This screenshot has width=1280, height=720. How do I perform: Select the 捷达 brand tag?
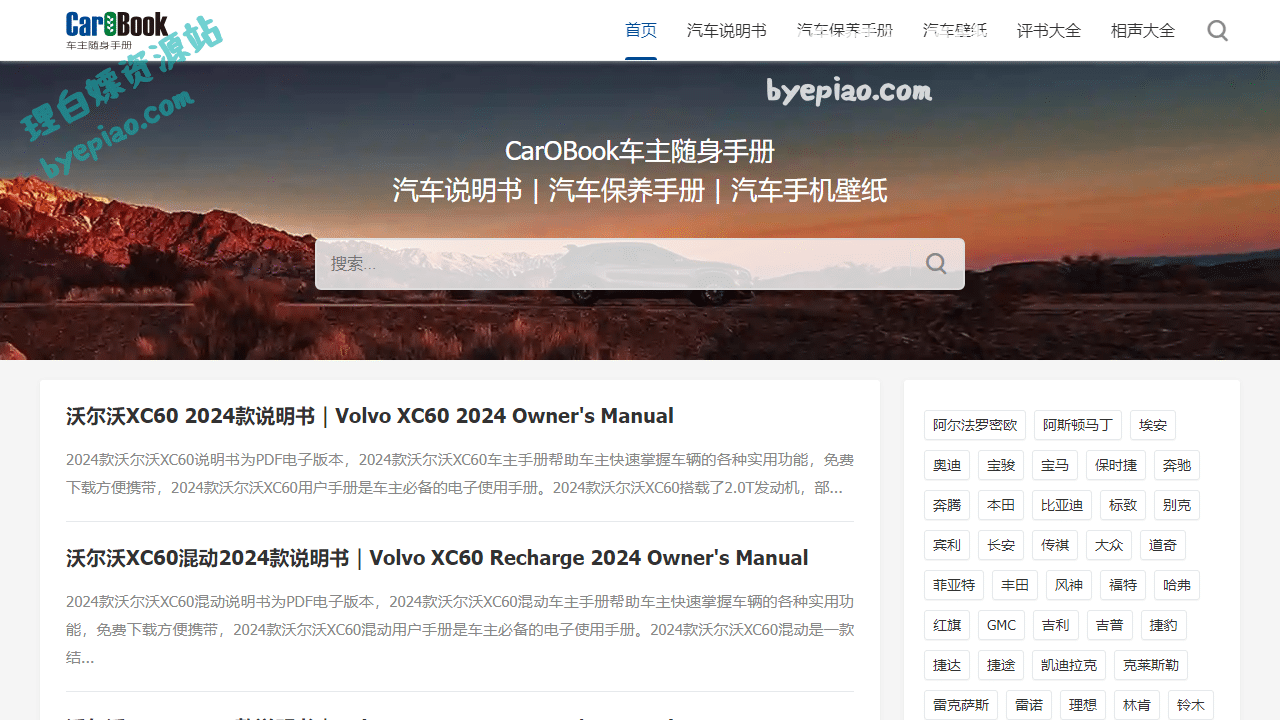[x=947, y=665]
